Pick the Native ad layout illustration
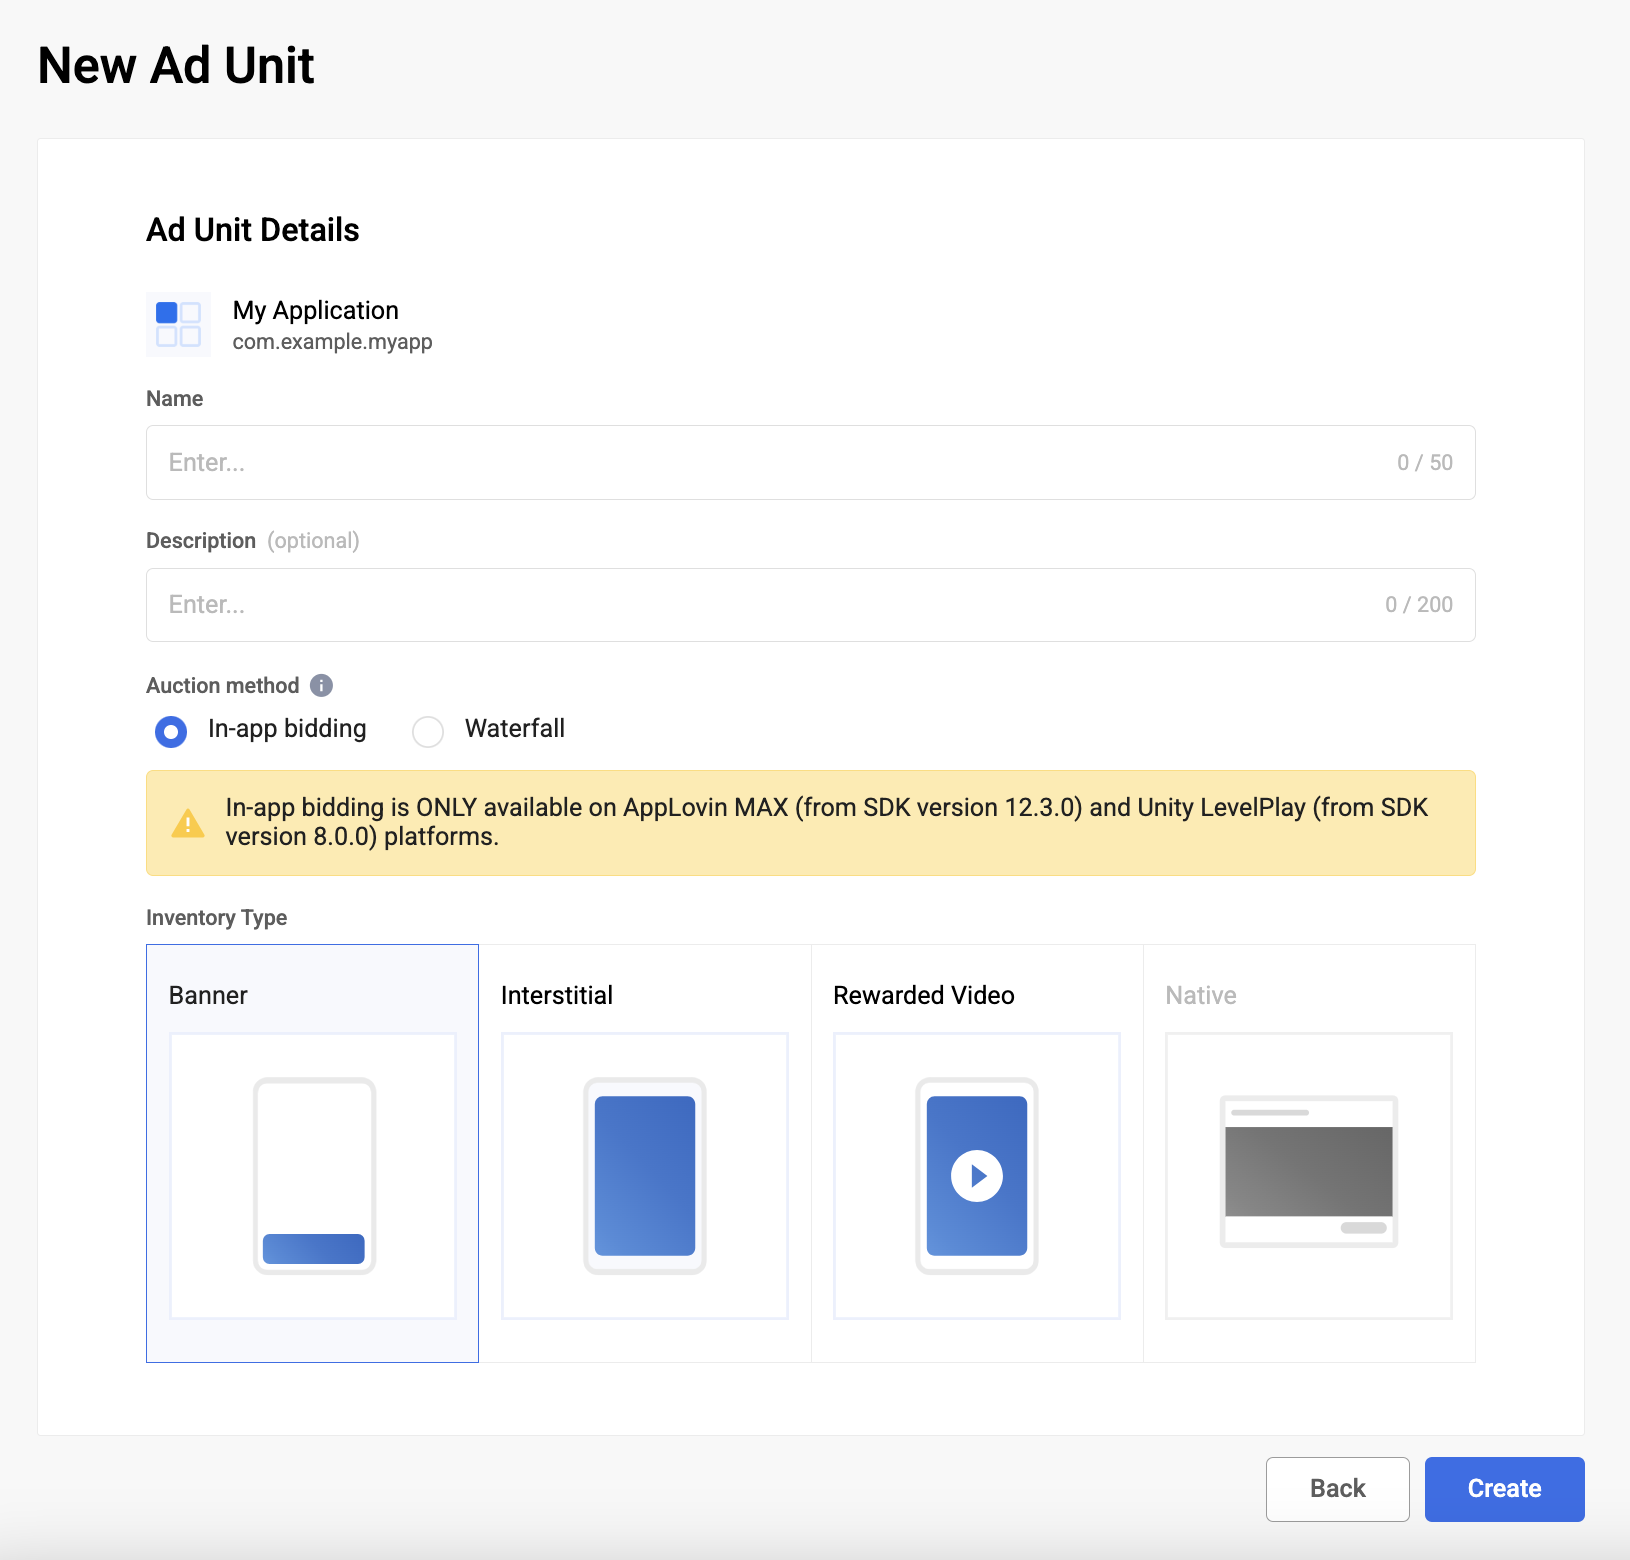 [x=1308, y=1172]
